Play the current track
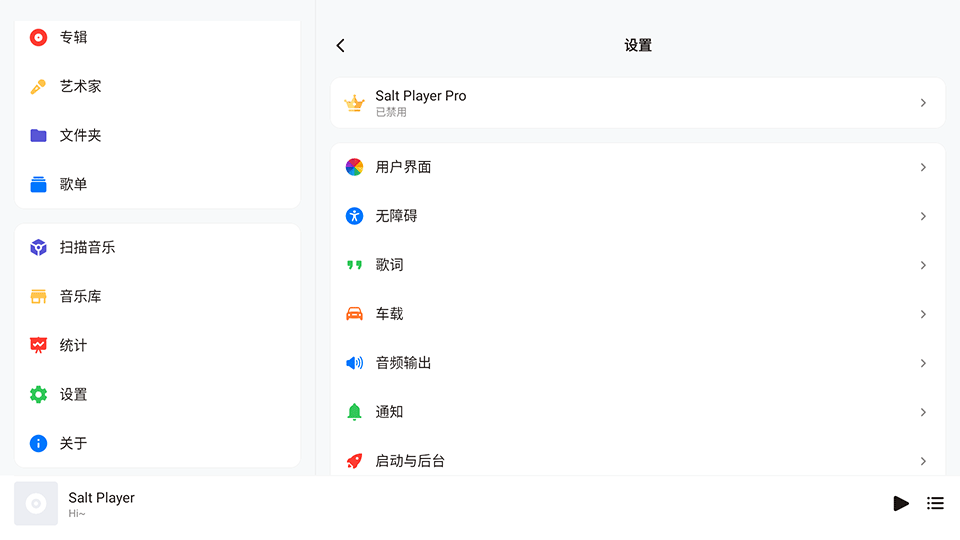This screenshot has width=960, height=540. point(901,503)
